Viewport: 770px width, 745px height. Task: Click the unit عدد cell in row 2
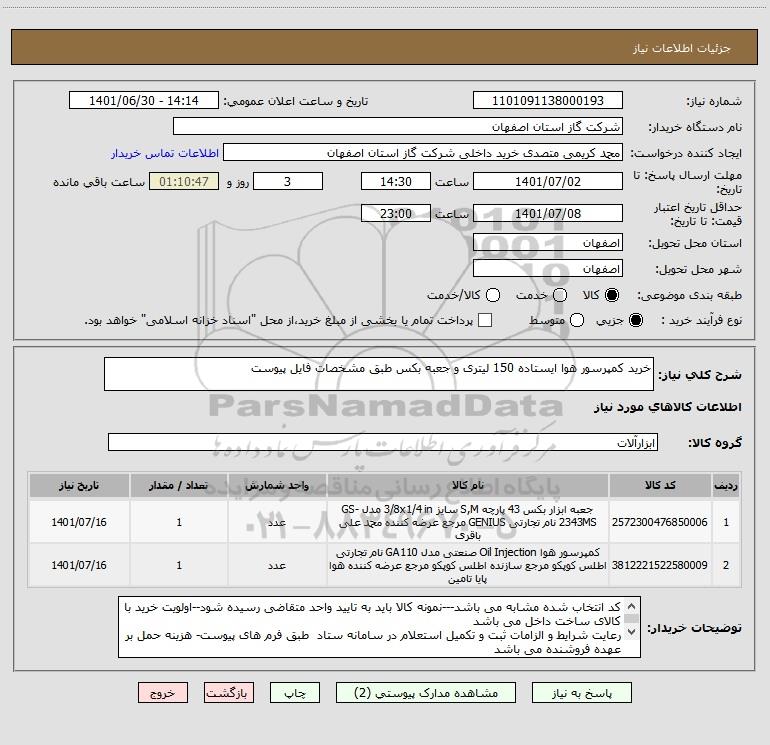(x=277, y=565)
